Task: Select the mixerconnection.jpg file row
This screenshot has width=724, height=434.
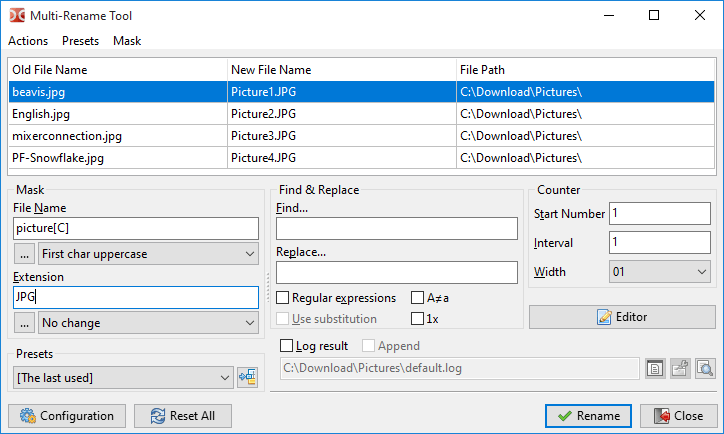Action: click(x=66, y=136)
